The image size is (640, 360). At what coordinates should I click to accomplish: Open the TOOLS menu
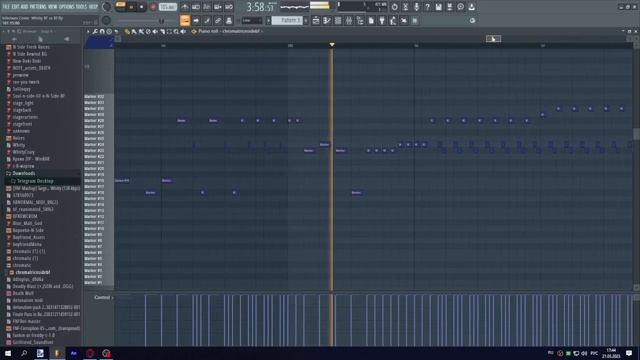(82, 7)
